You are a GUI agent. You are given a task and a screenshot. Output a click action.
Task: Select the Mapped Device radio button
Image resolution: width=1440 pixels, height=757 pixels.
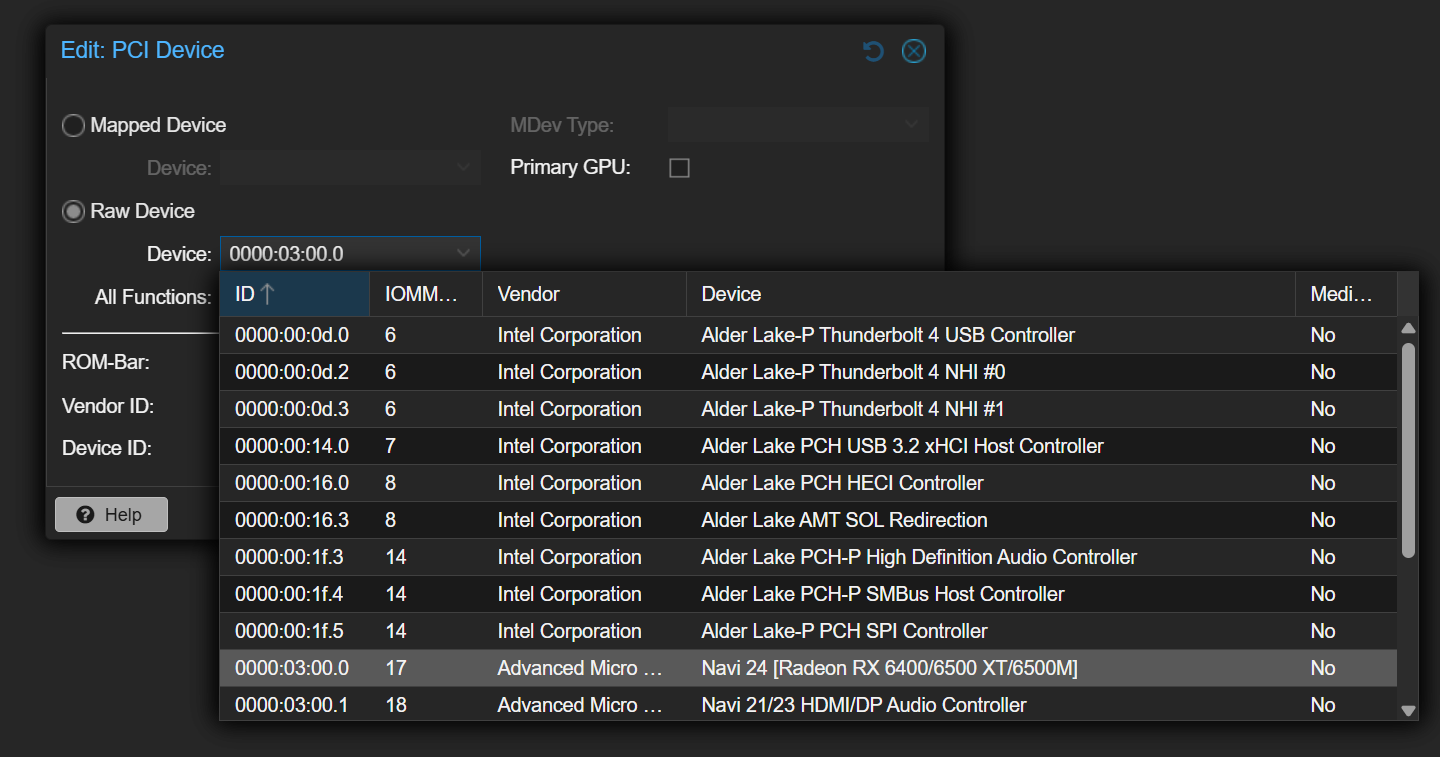tap(74, 126)
